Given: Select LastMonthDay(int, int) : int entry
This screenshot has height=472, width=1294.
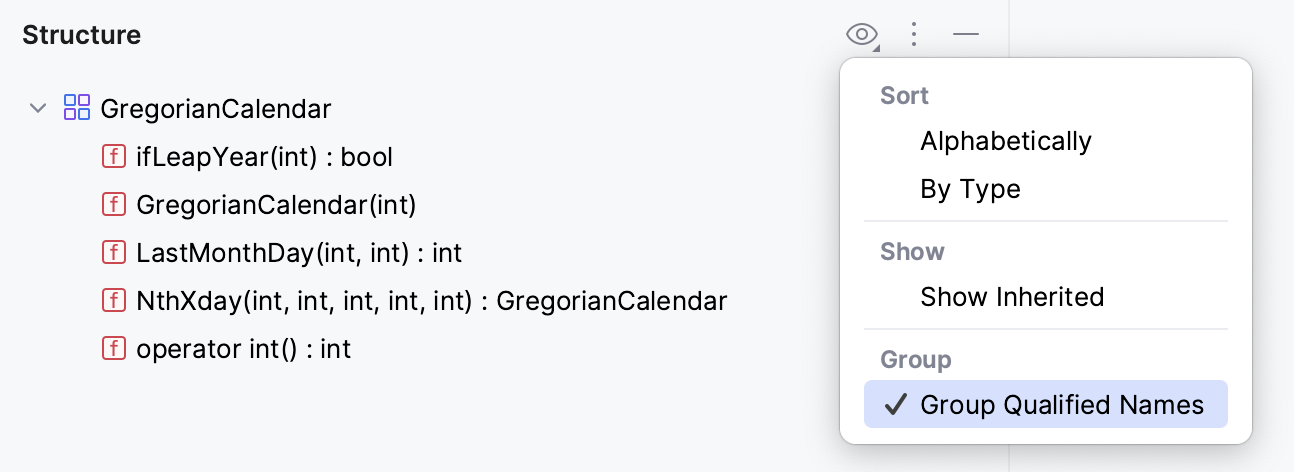Looking at the screenshot, I should click(x=299, y=253).
